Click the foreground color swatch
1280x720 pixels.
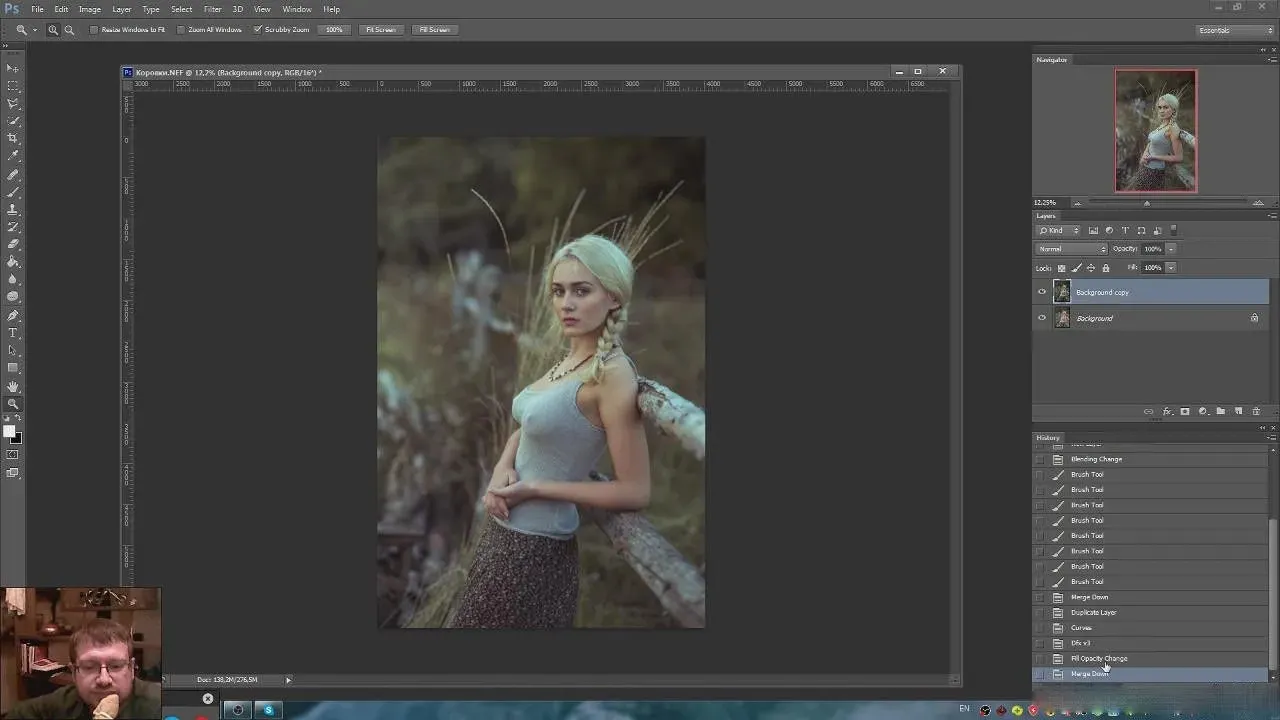click(x=9, y=432)
